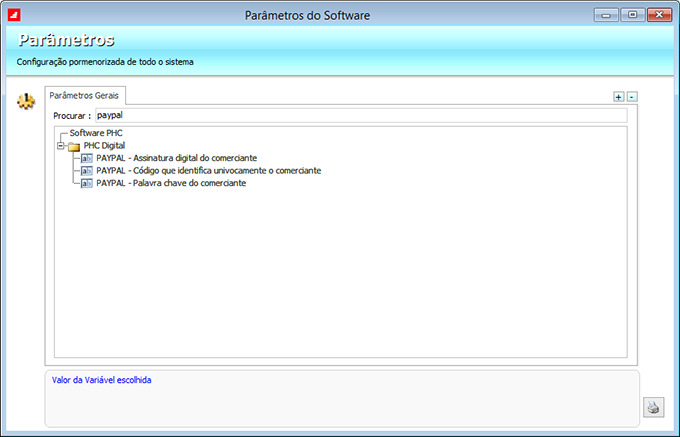Viewport: 680px width, 437px height.
Task: Select PAYPAL - Assinatura digital do comerciante
Action: [x=177, y=158]
